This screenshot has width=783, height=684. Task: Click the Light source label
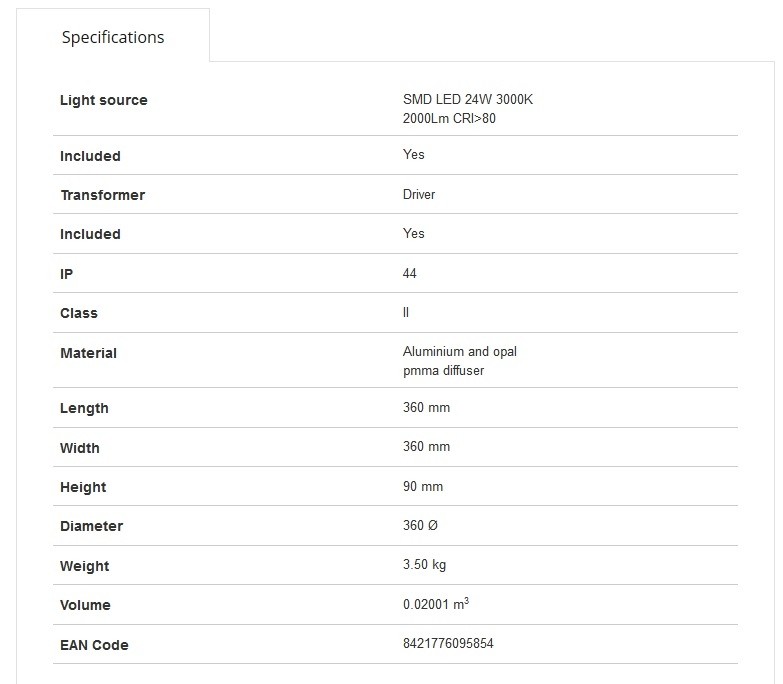[x=104, y=100]
